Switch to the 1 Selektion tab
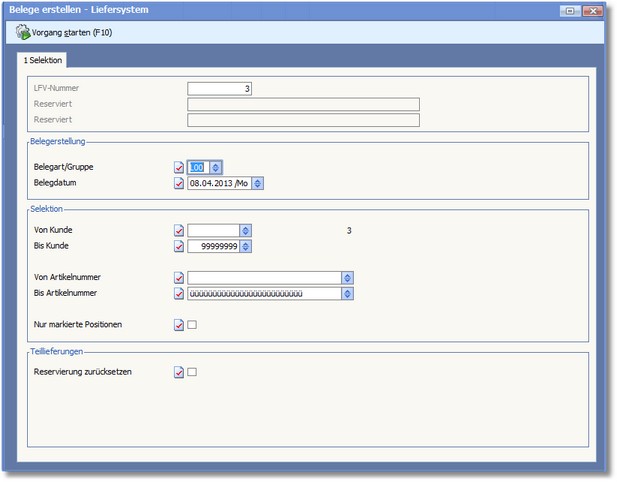Image resolution: width=617 pixels, height=482 pixels. tap(43, 60)
